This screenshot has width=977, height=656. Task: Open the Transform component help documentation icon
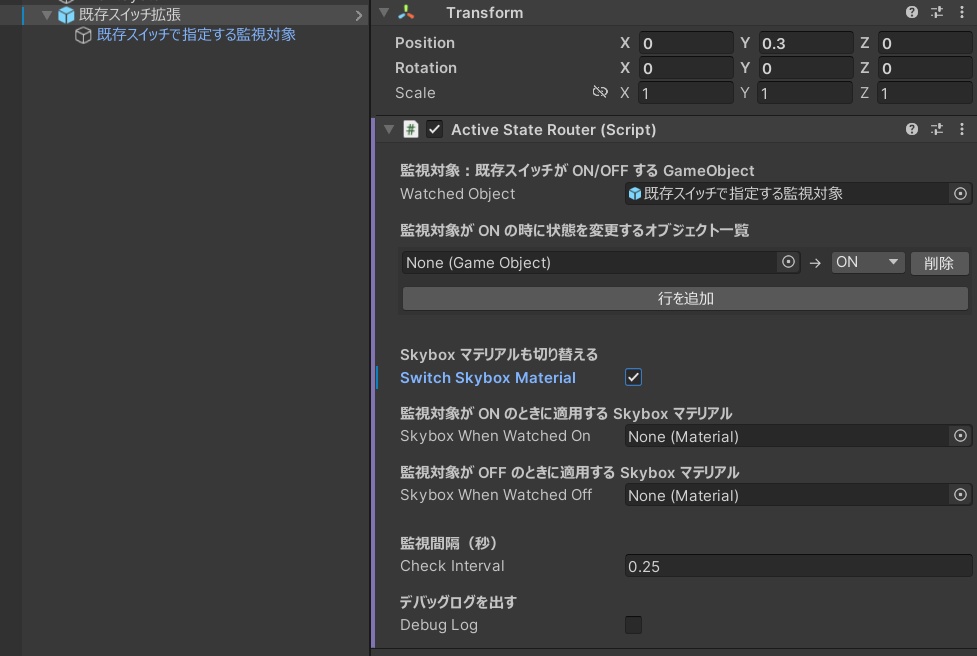tap(910, 12)
